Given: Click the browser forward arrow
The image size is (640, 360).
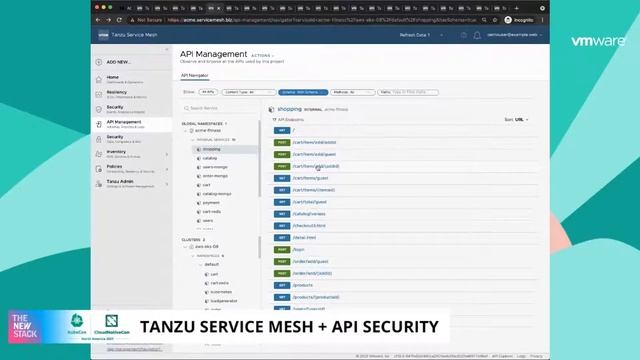Looking at the screenshot, I should [109, 20].
